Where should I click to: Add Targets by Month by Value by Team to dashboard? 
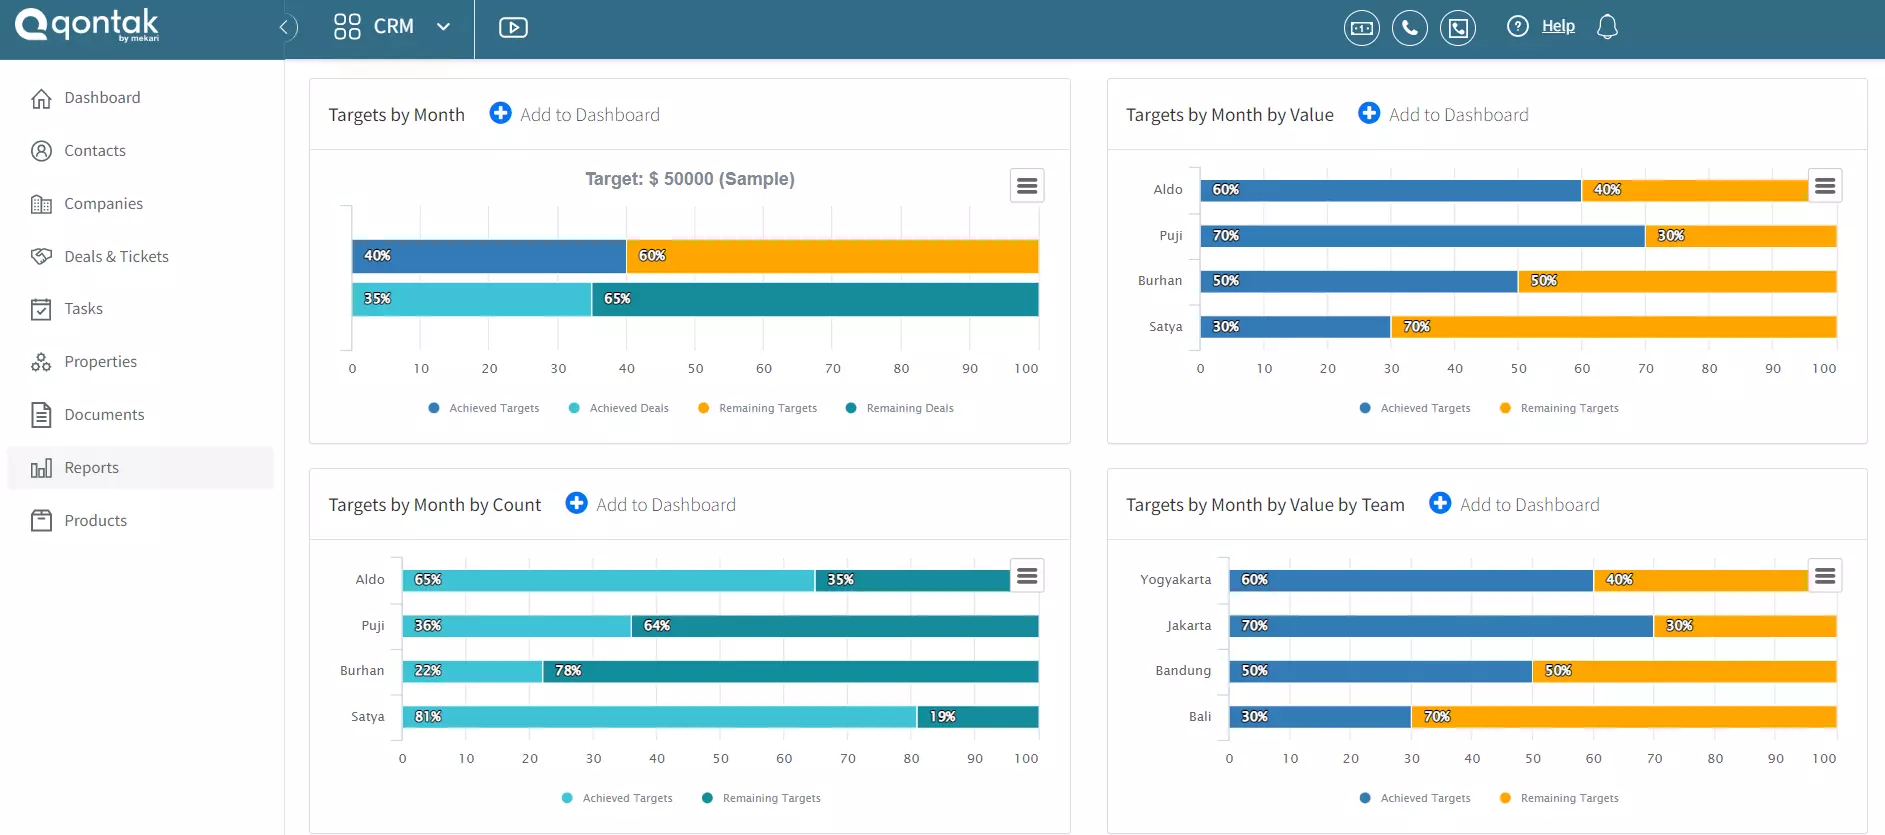coord(1514,504)
